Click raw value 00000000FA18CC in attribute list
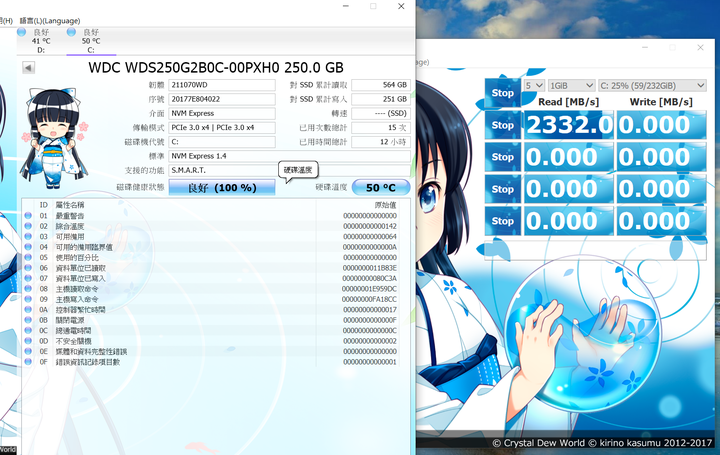The height and width of the screenshot is (455, 720). 369,299
